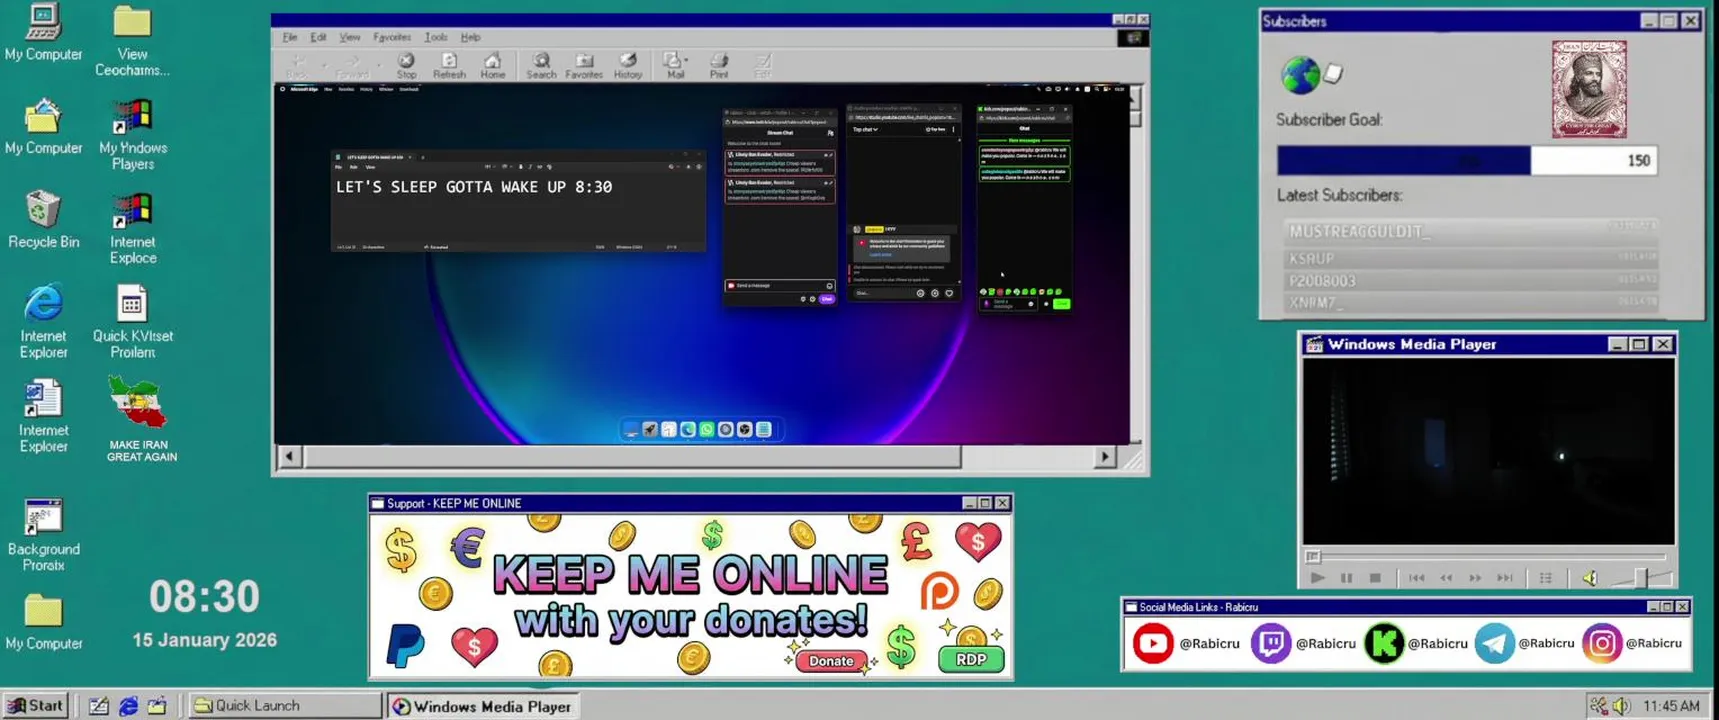Click the Stop toolbar icon
This screenshot has width=1719, height=720.
click(406, 66)
